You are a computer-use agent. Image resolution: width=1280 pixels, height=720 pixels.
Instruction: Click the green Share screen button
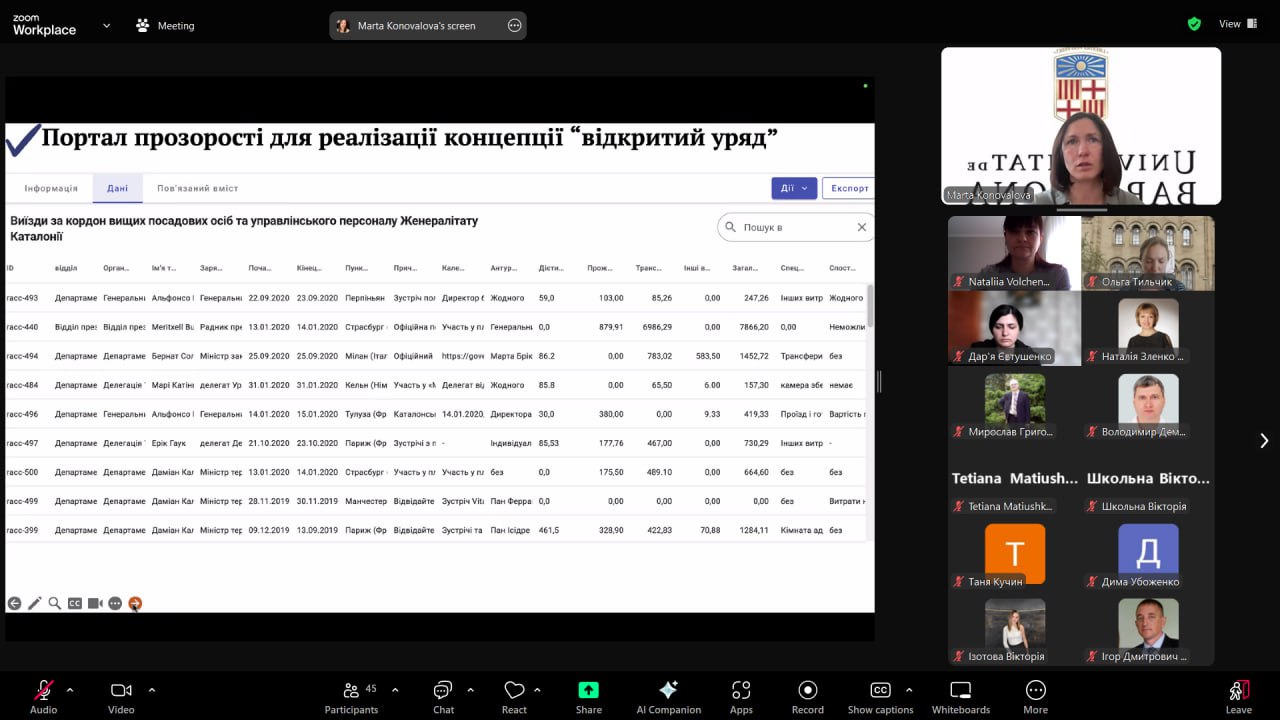pos(588,696)
